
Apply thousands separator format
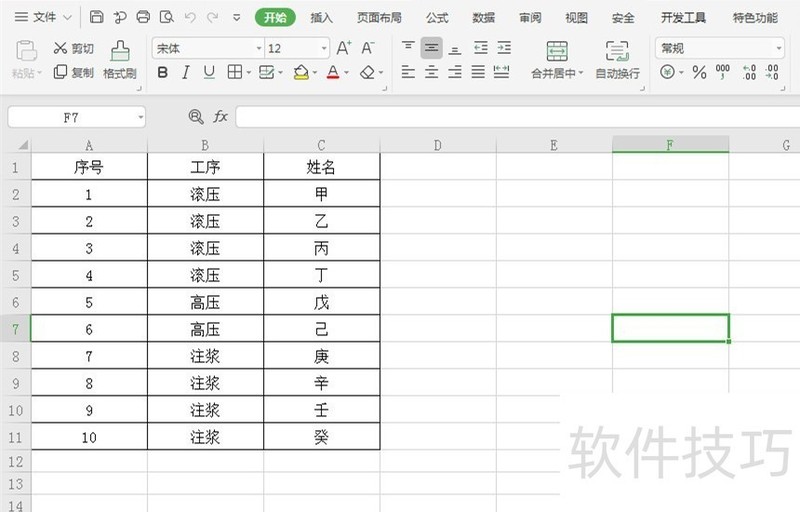click(722, 72)
